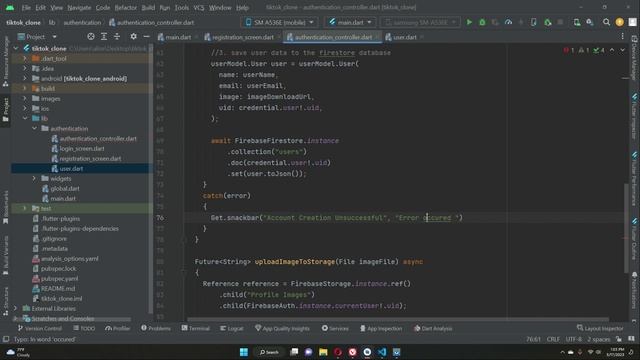The image size is (640, 360).
Task: Collapse all nodes in the Project panel
Action: pos(117,37)
